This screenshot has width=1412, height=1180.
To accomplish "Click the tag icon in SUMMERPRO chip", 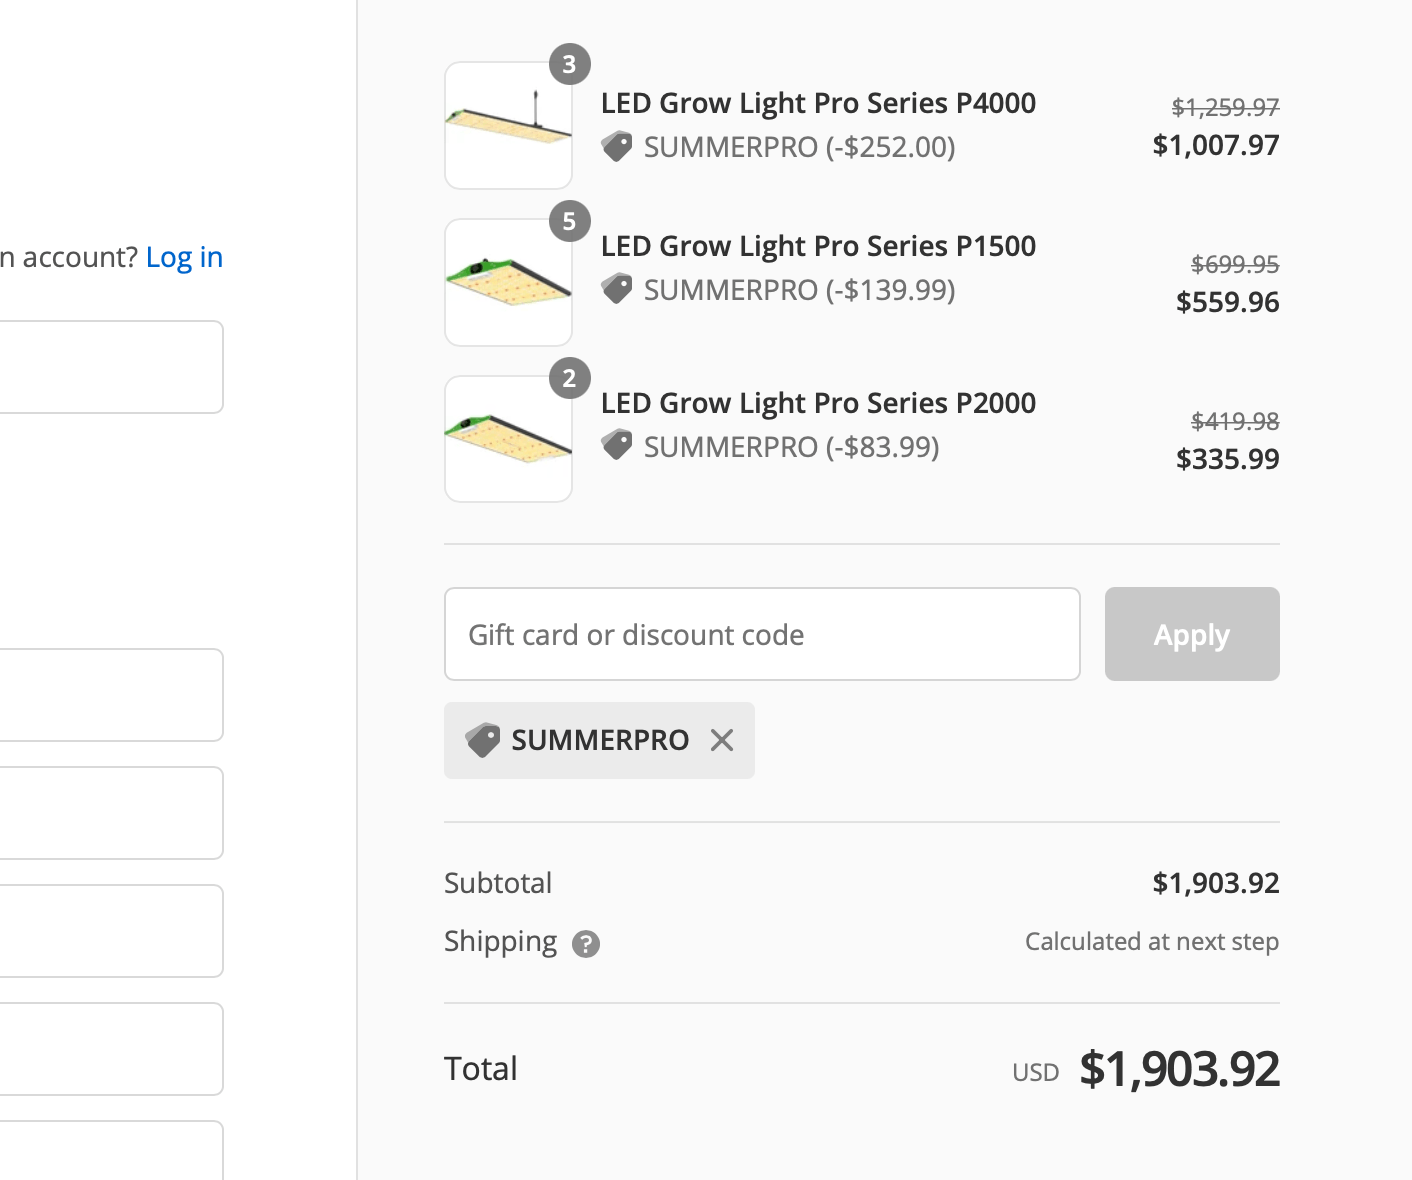I will coord(483,740).
